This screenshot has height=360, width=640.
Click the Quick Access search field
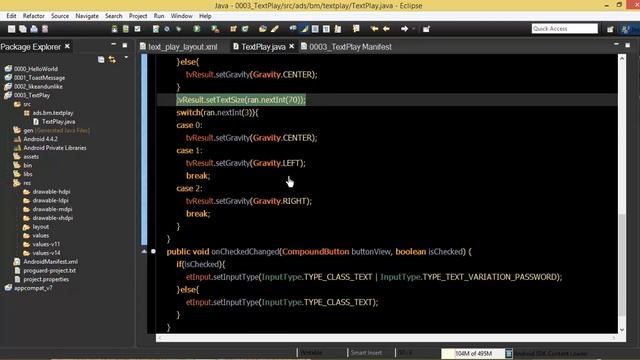tap(564, 29)
